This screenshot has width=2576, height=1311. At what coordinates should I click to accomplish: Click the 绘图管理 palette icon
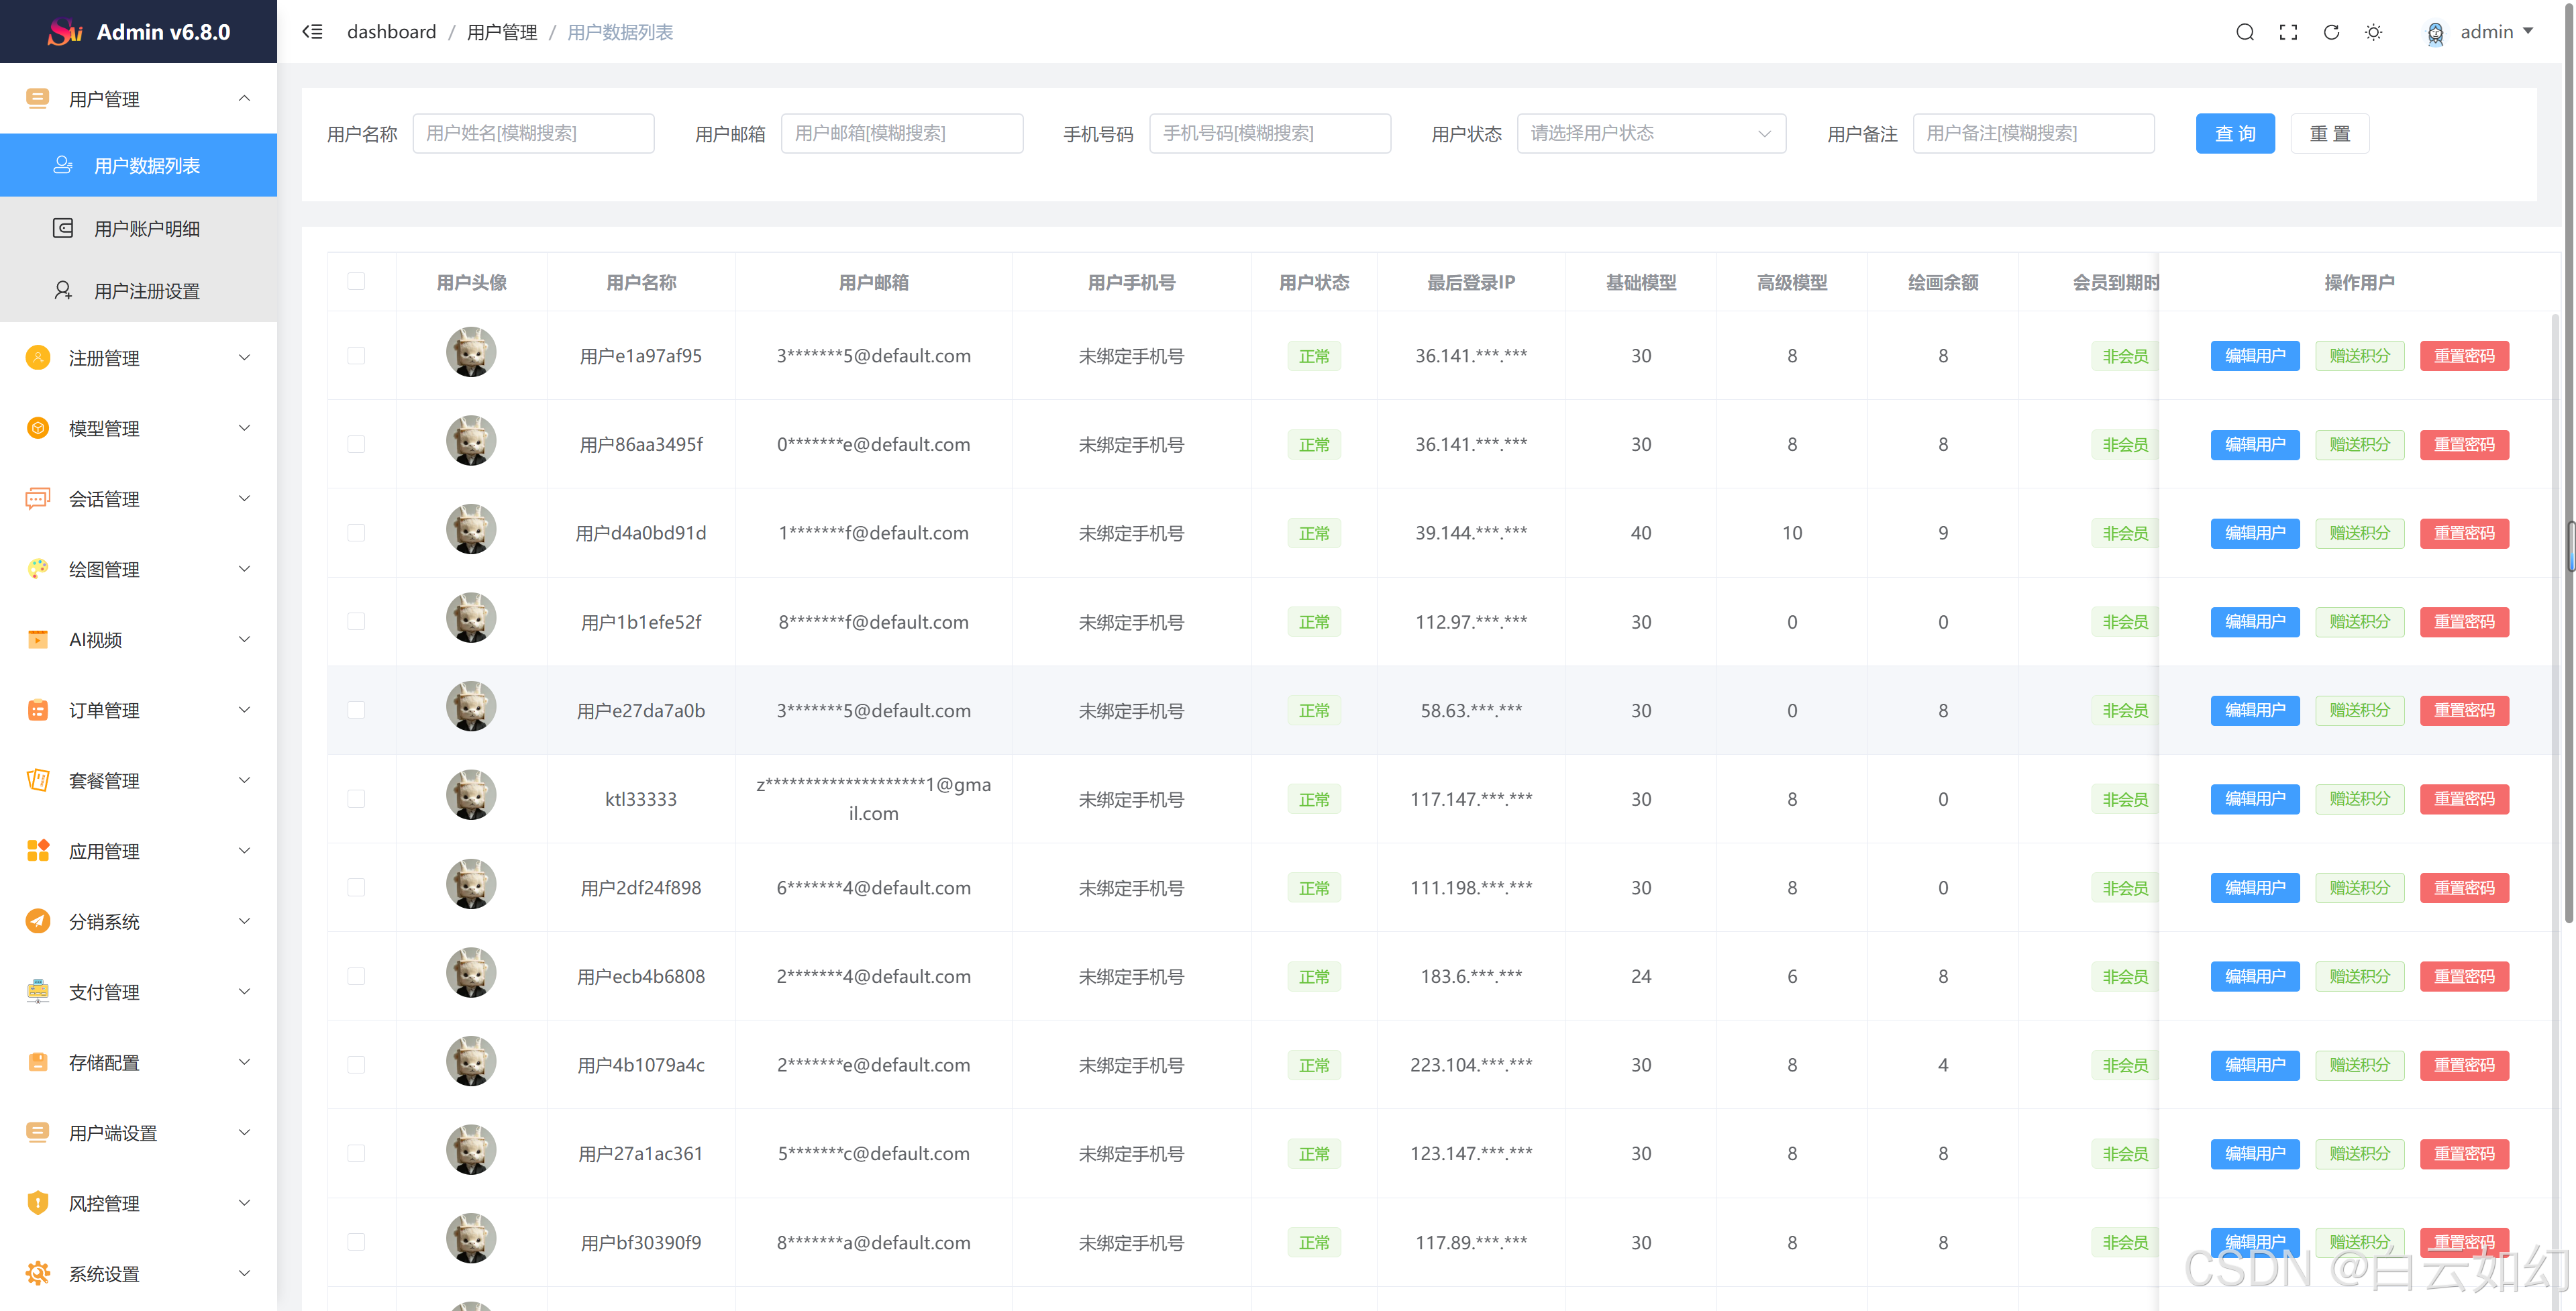38,569
